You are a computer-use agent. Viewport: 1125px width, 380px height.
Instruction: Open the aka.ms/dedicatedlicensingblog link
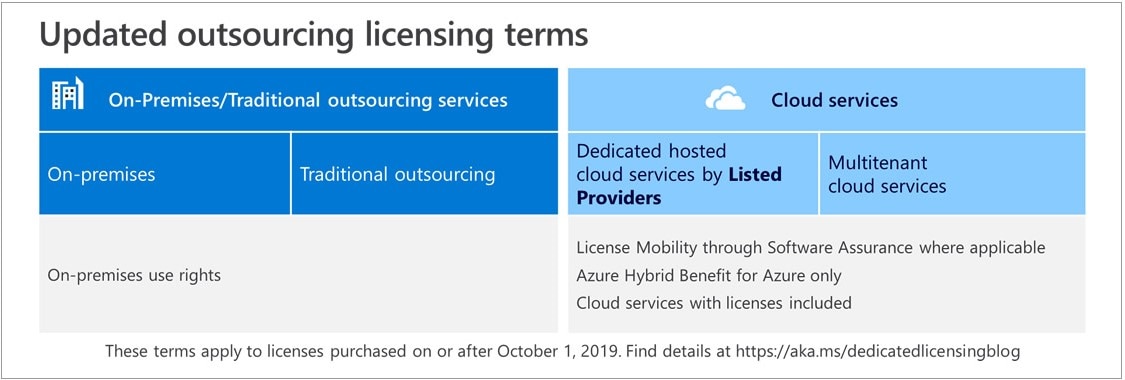(x=900, y=351)
